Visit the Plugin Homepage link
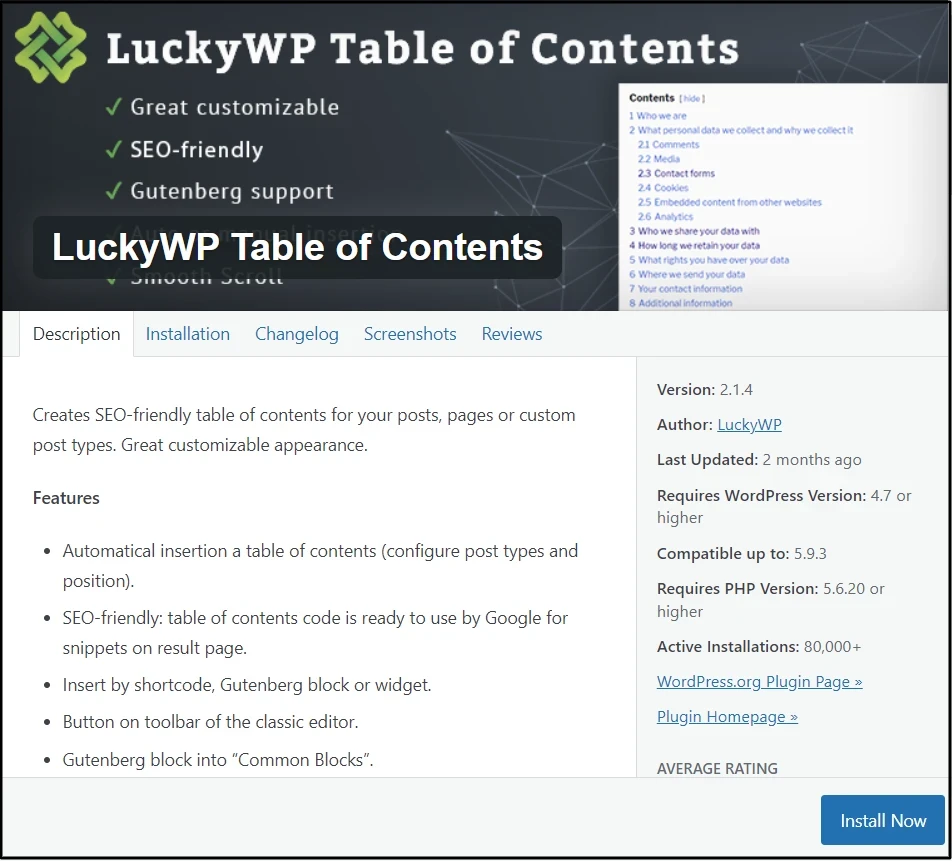This screenshot has width=952, height=861. pyautogui.click(x=727, y=716)
